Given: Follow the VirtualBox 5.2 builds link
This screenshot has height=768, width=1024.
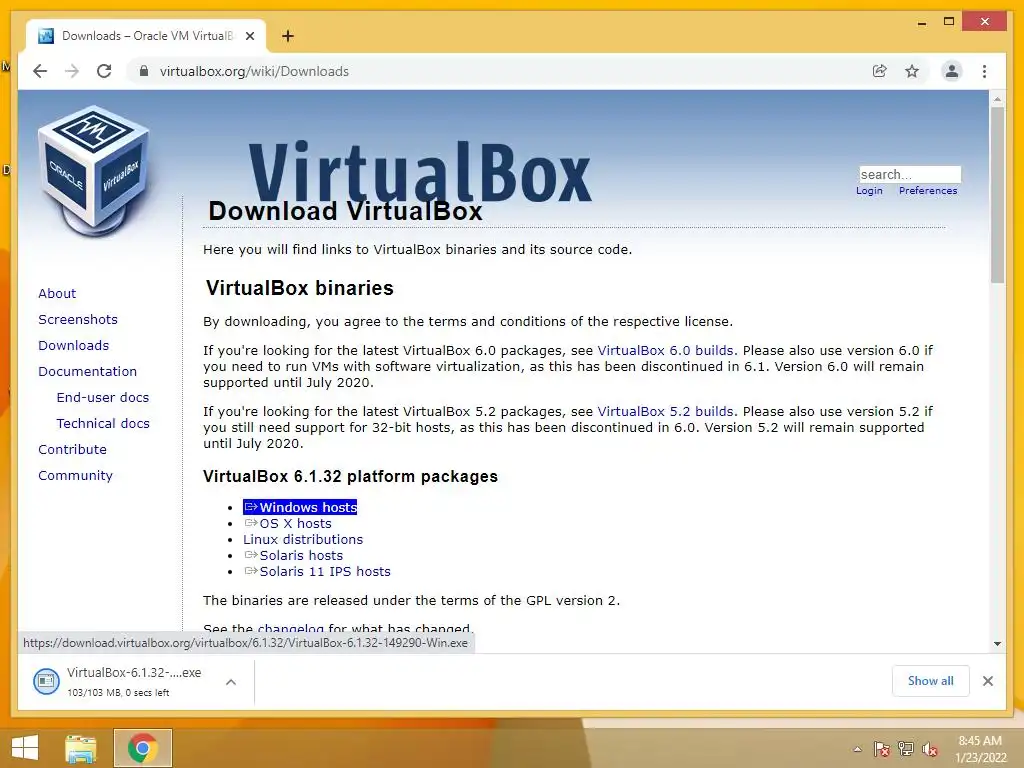Looking at the screenshot, I should 665,412.
